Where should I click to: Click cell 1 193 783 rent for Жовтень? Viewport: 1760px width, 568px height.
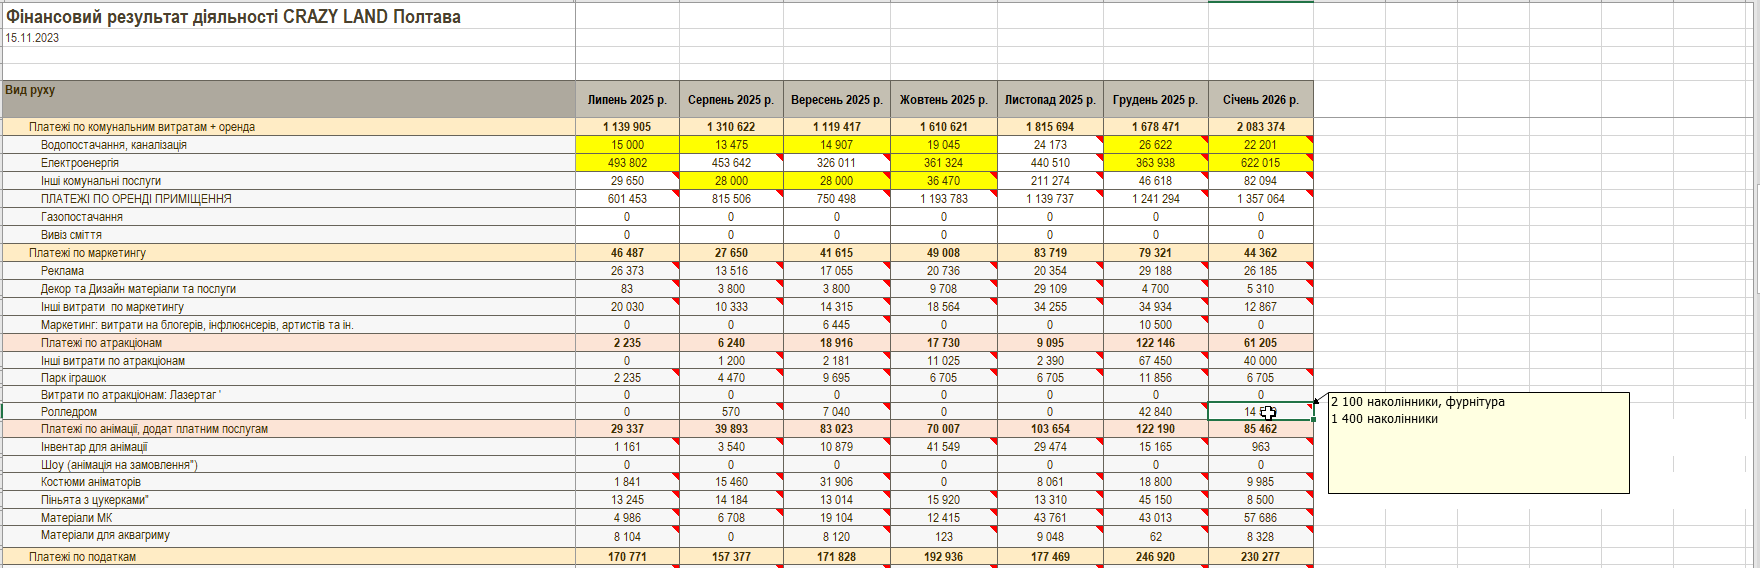[944, 199]
